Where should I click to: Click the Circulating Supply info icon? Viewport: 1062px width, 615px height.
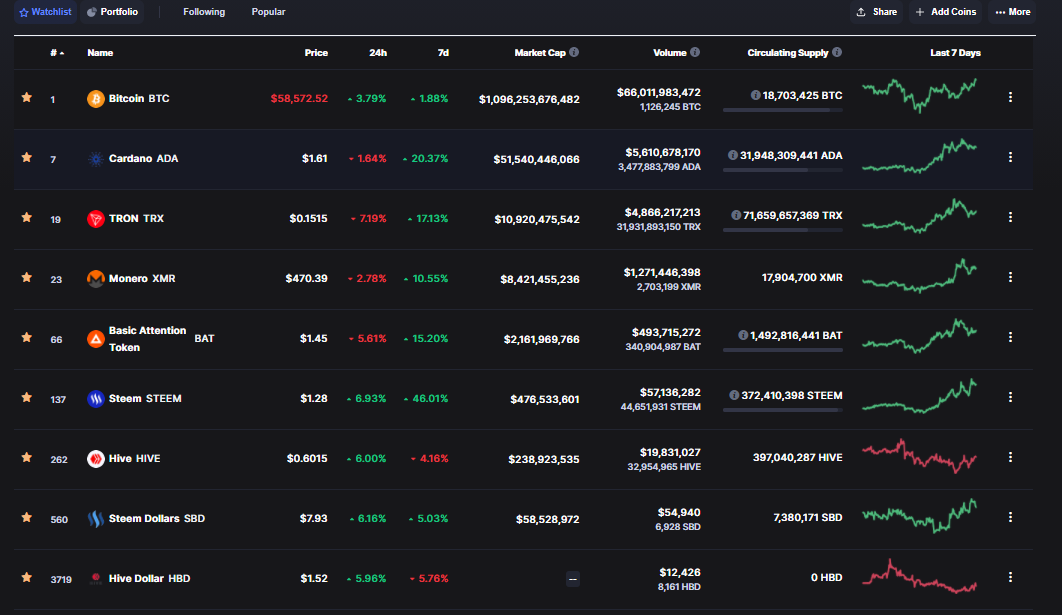point(837,53)
